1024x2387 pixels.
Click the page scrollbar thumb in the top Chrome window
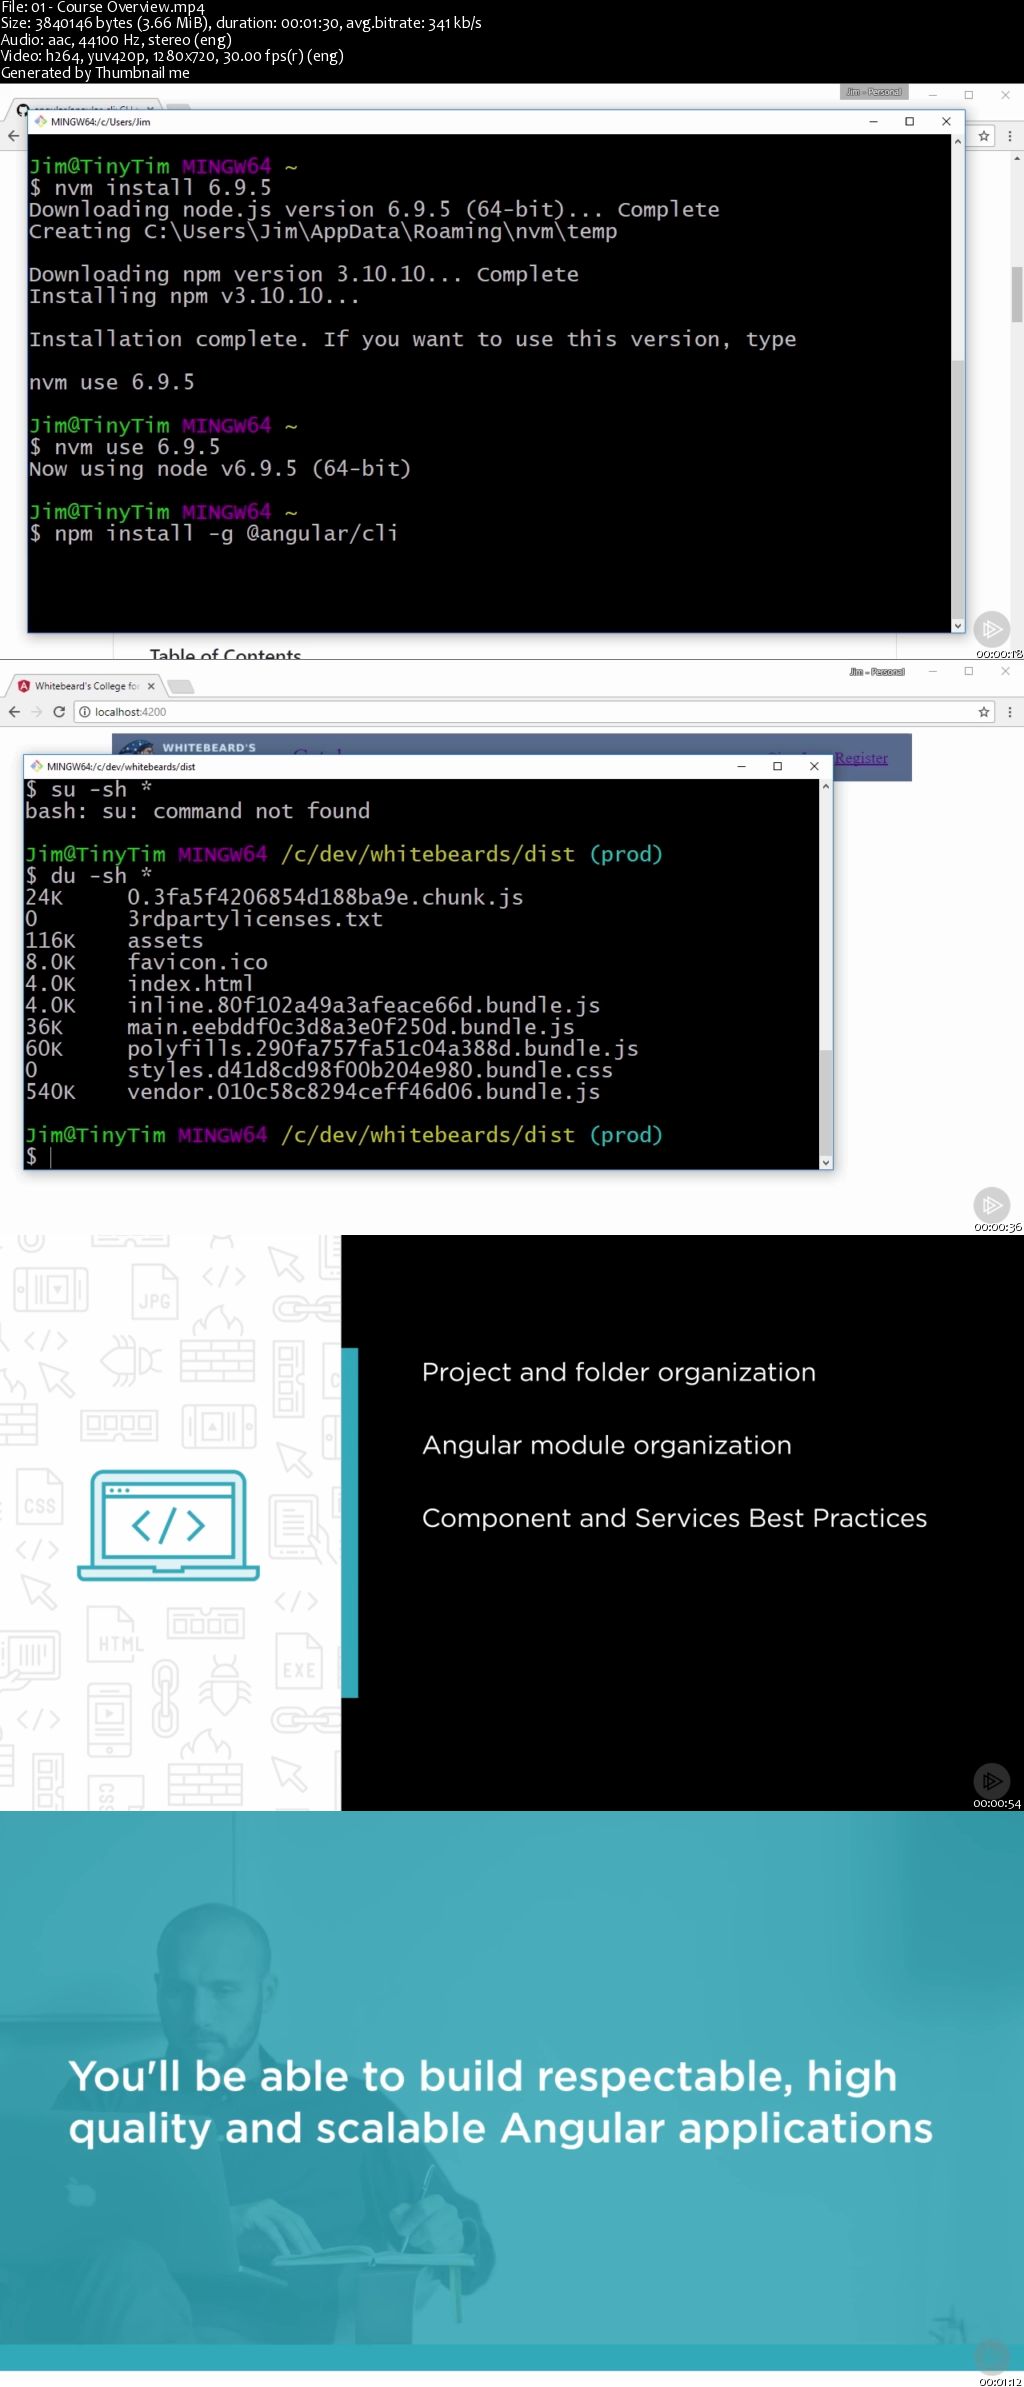click(1017, 293)
